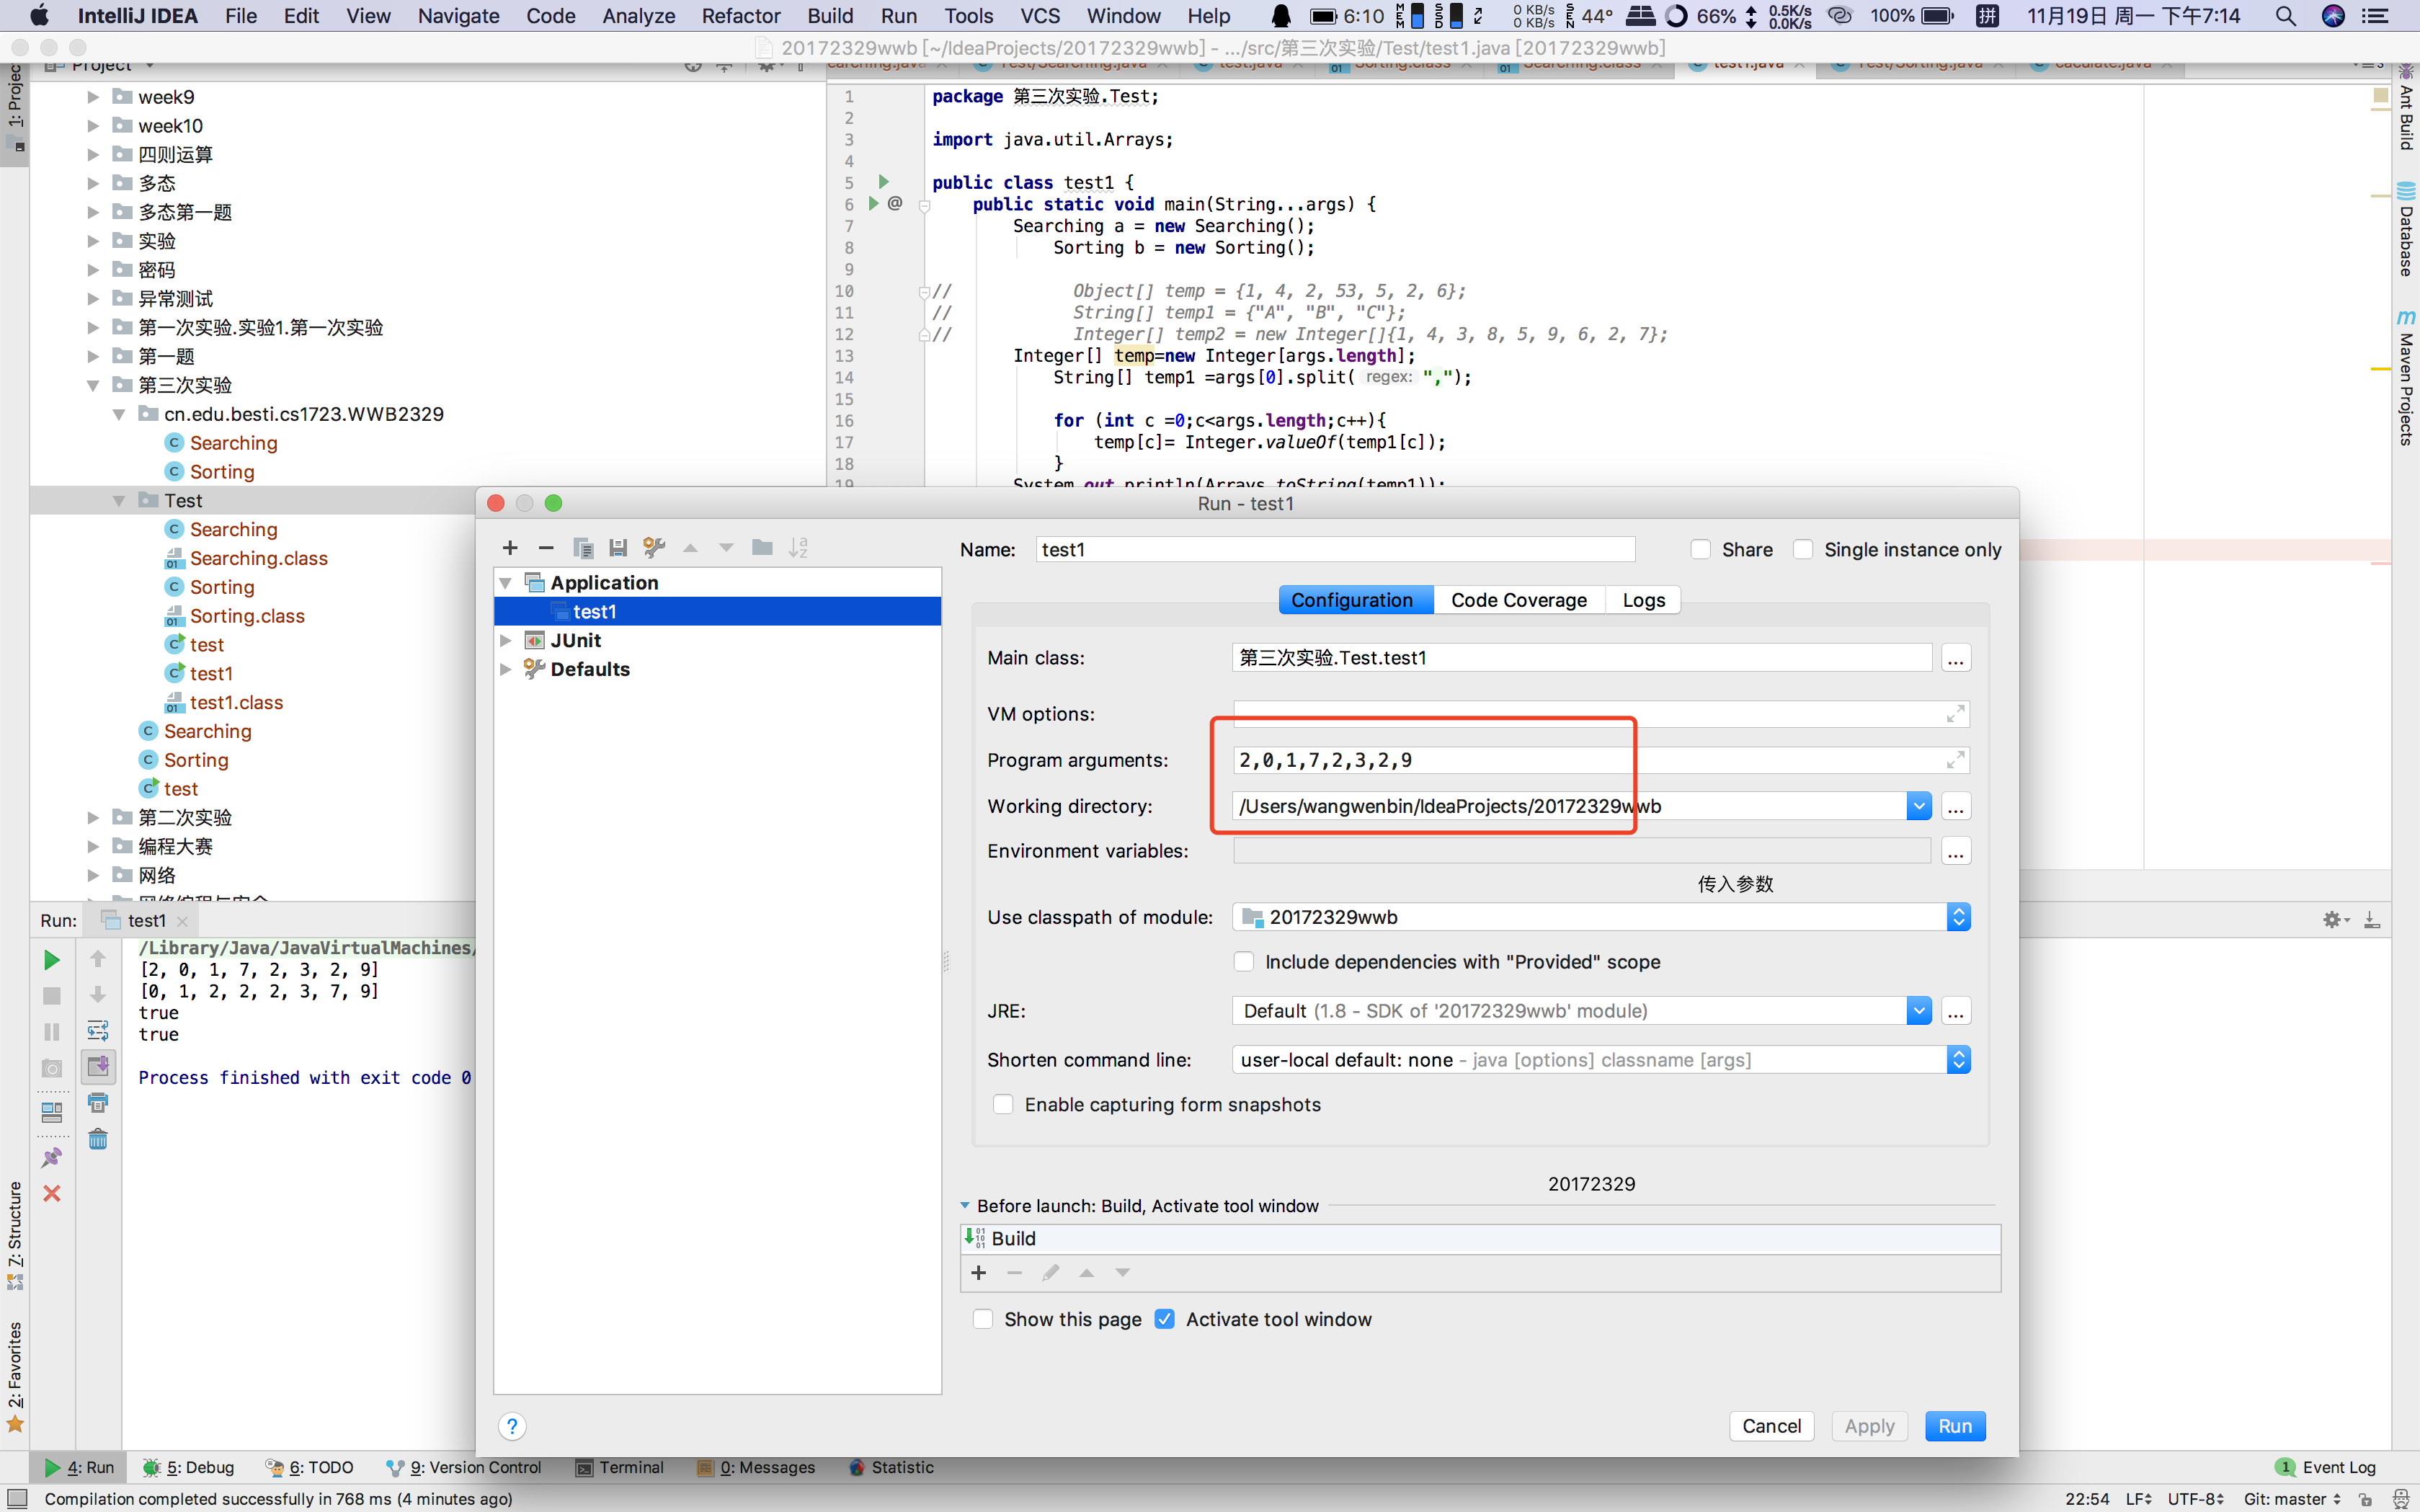Click scroll to end icon in Run panel

(x=98, y=1066)
